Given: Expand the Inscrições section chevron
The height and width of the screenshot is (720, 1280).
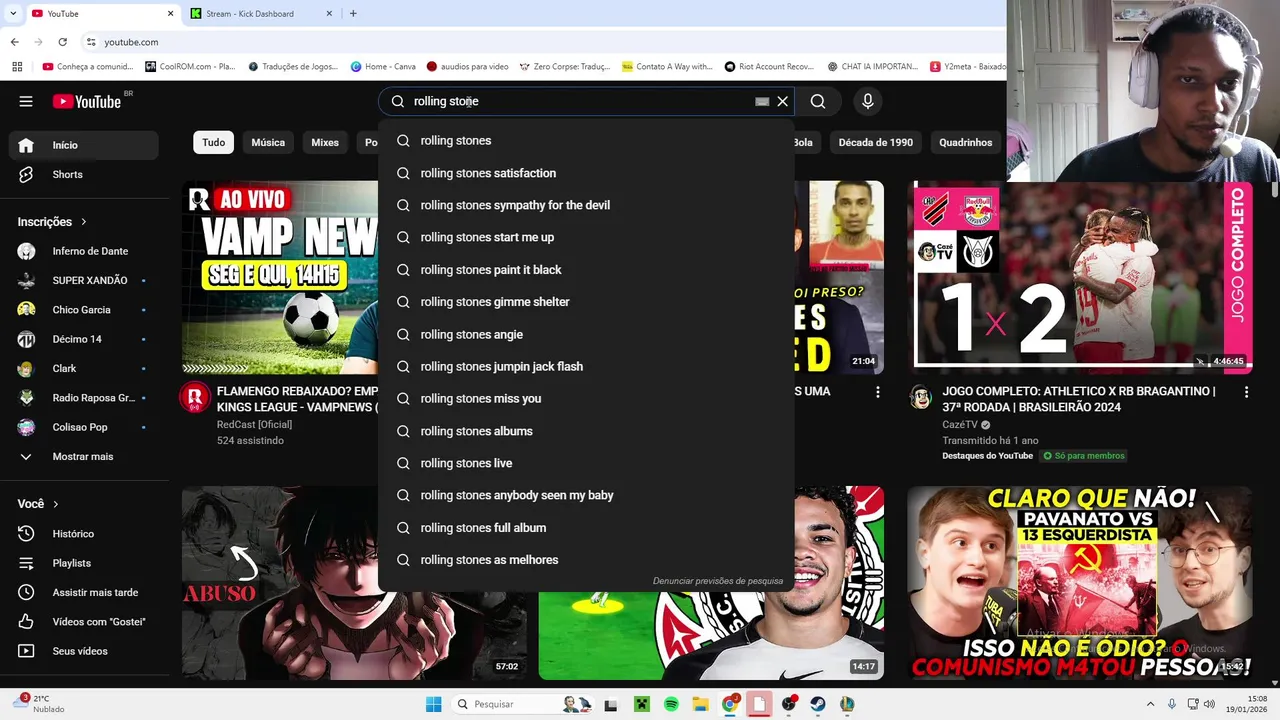Looking at the screenshot, I should (x=84, y=222).
